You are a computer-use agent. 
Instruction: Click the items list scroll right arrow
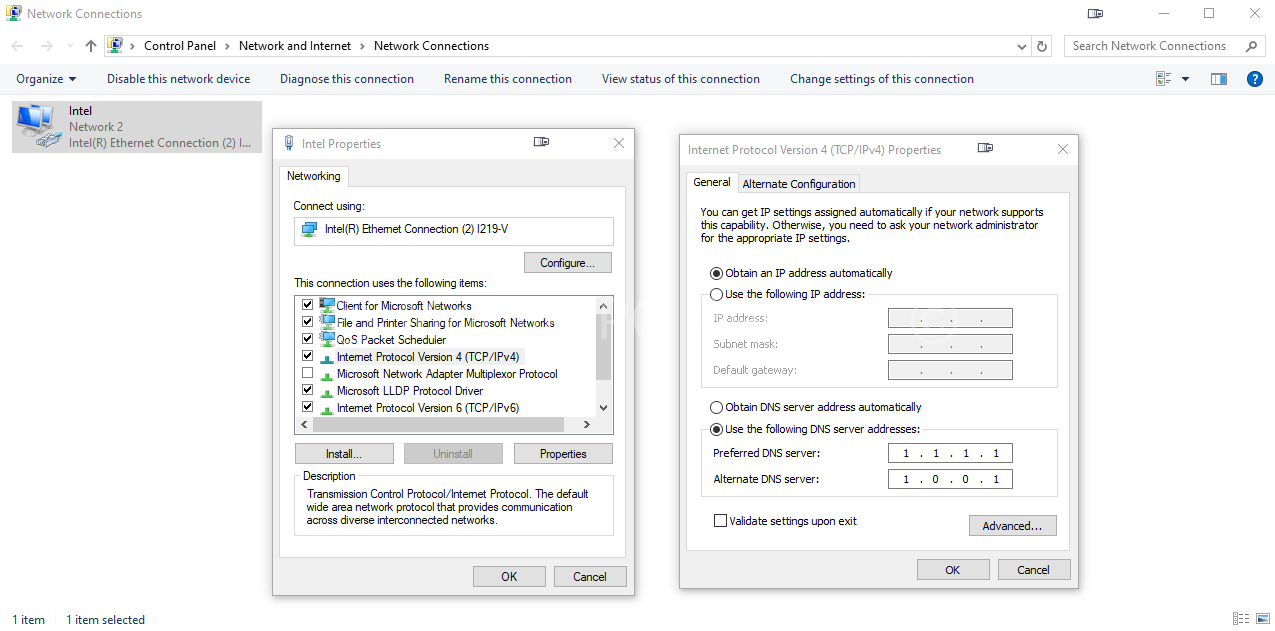point(587,425)
